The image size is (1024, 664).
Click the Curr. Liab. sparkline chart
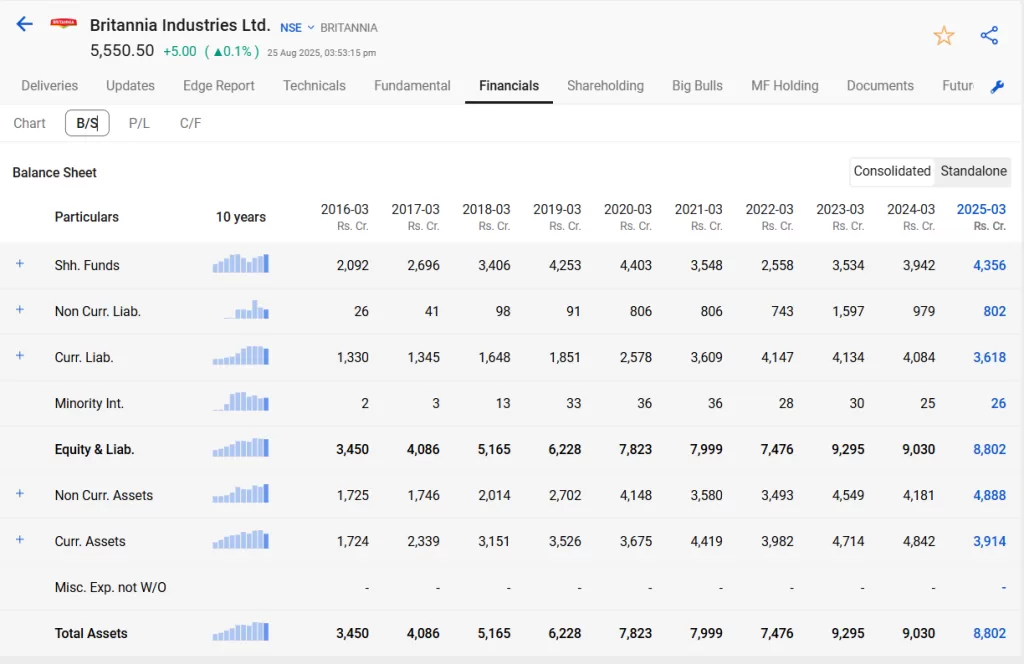click(x=240, y=356)
